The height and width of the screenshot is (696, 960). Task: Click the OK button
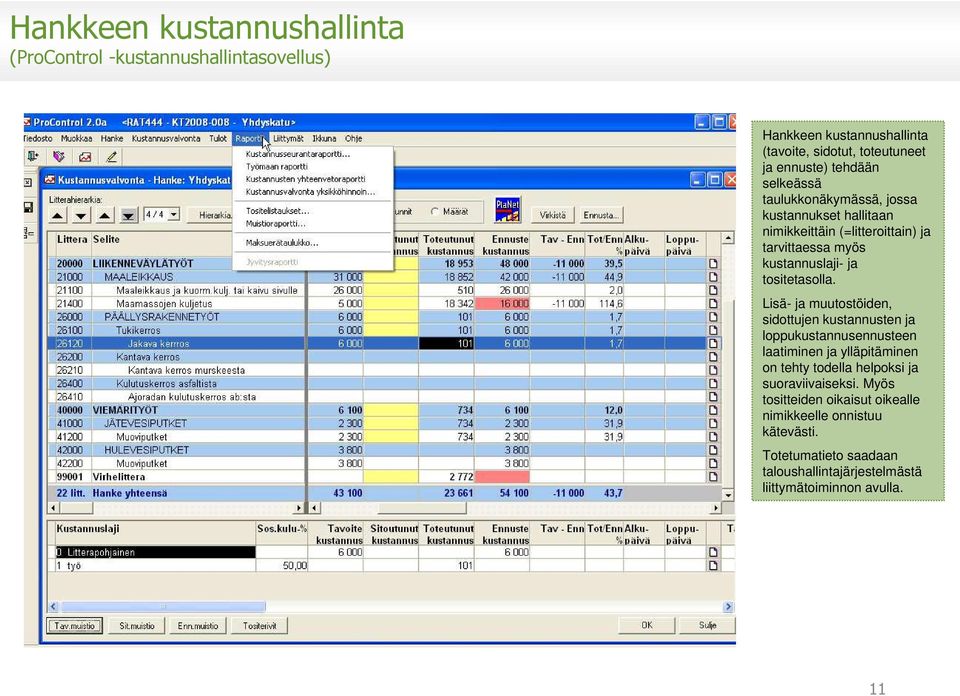(647, 625)
